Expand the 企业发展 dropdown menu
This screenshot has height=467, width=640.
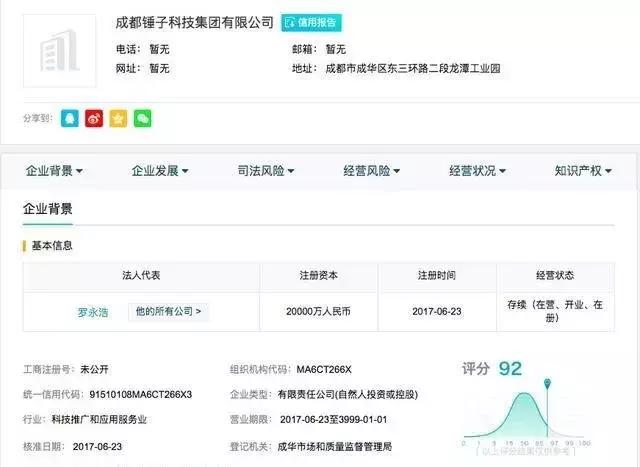tap(160, 171)
